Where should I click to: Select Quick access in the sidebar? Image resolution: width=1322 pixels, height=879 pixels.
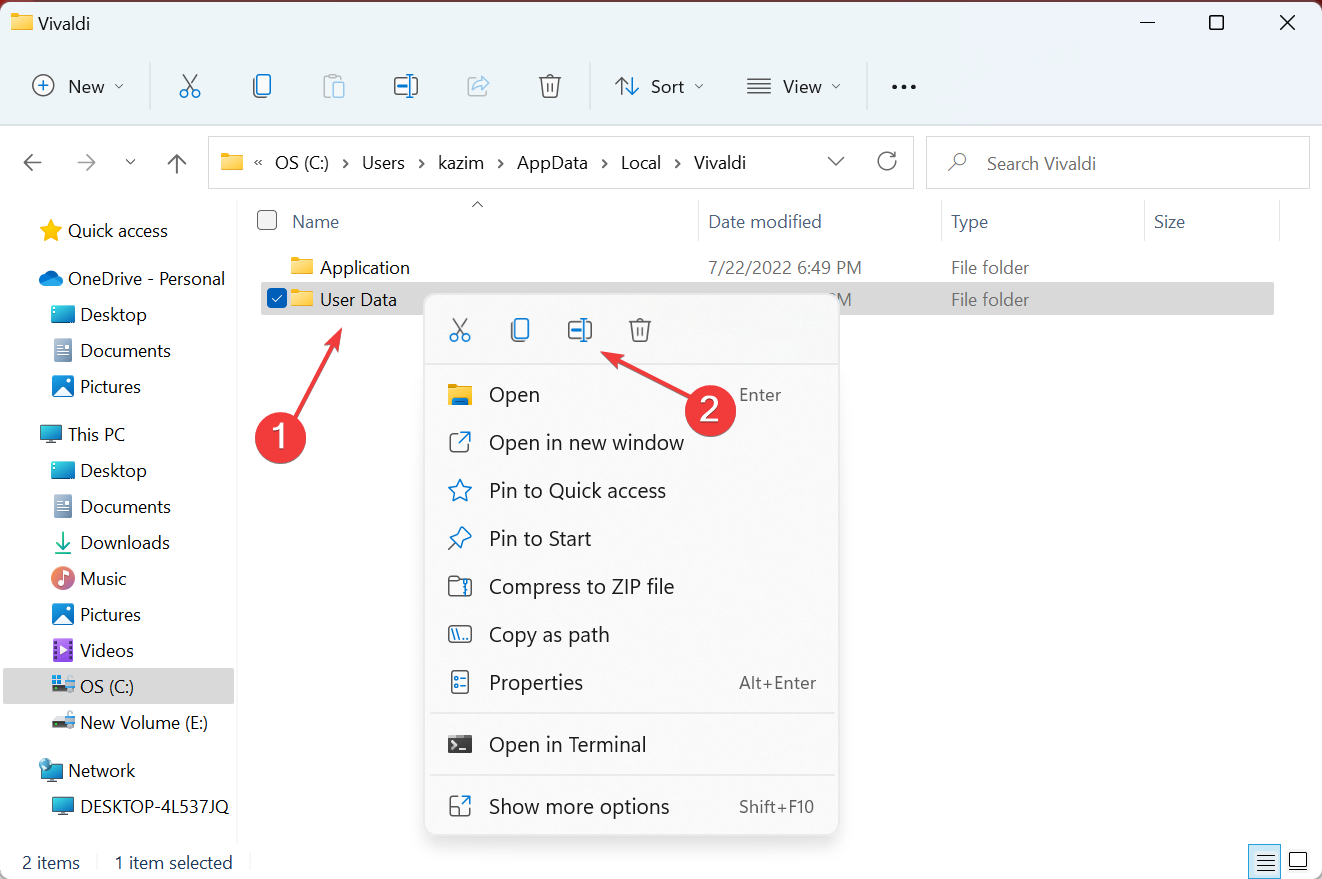(x=118, y=231)
